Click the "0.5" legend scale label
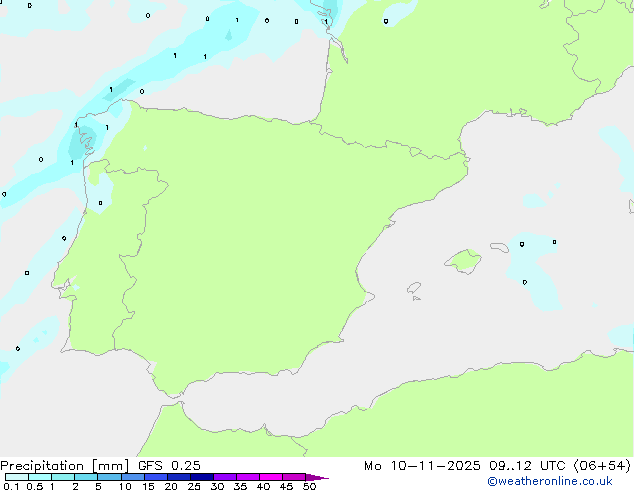Image resolution: width=634 pixels, height=490 pixels. 35,486
